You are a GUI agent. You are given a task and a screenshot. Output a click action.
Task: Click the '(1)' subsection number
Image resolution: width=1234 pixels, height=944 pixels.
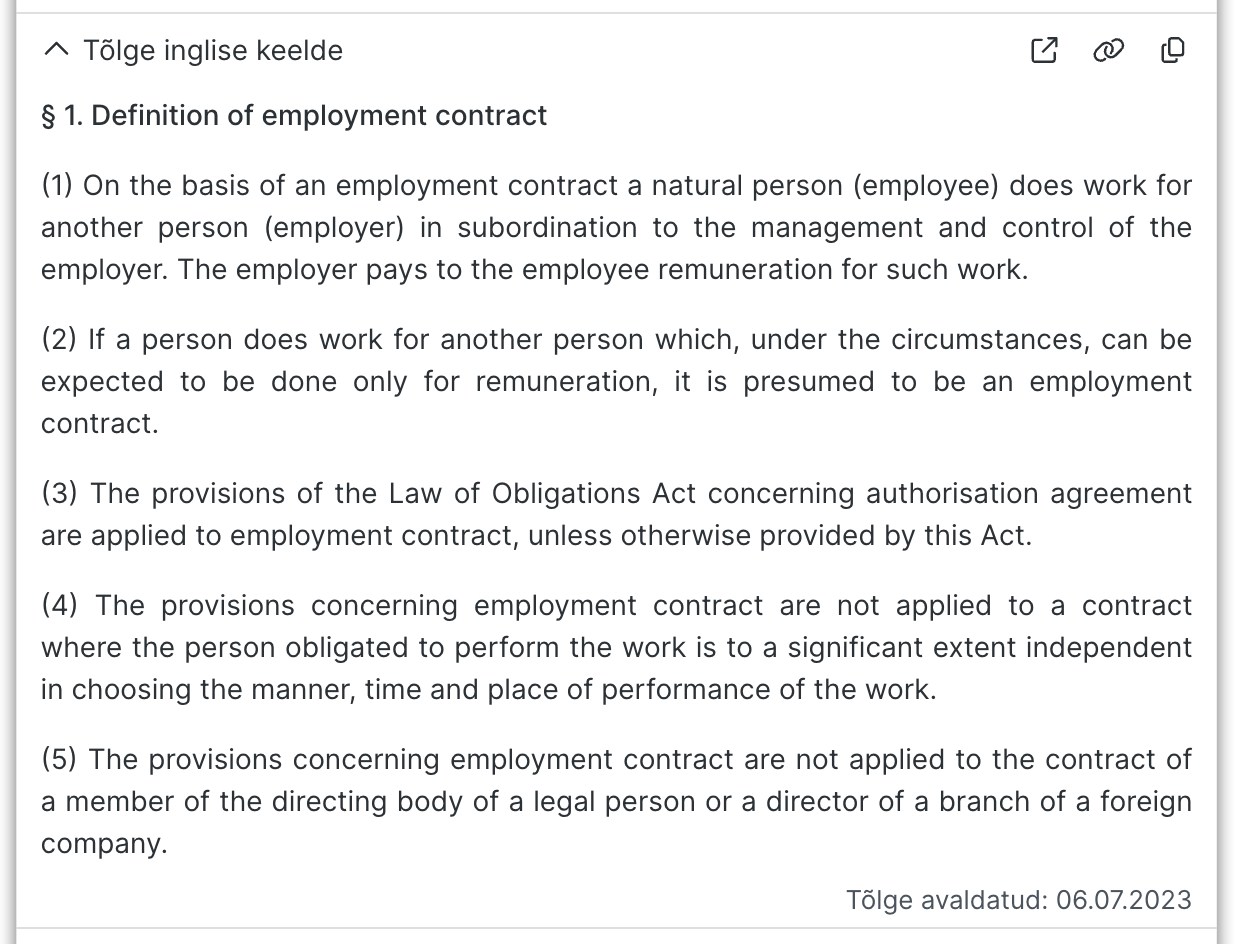pyautogui.click(x=57, y=186)
